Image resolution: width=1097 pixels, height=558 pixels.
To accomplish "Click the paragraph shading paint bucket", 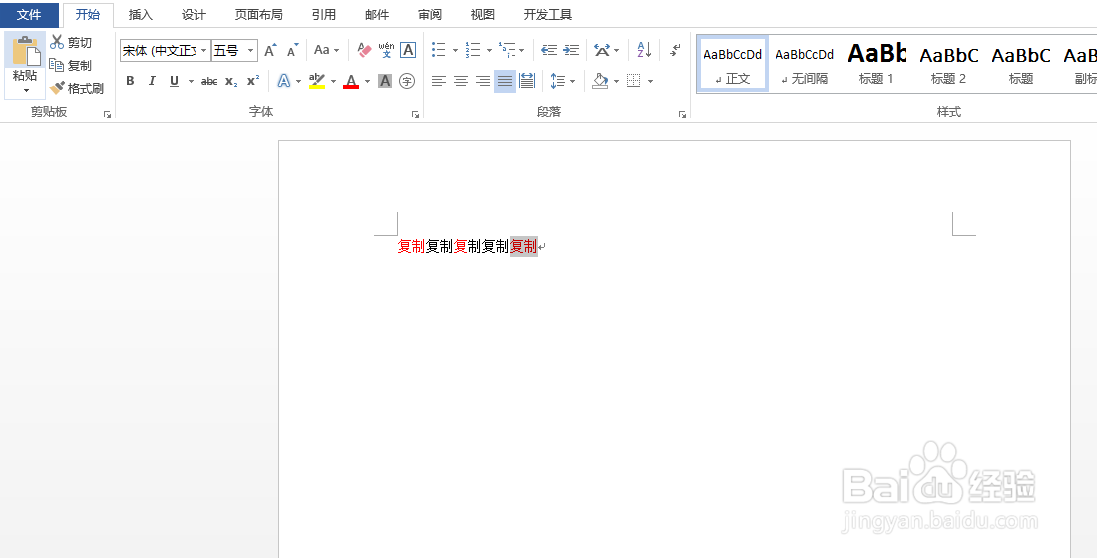I will [600, 81].
